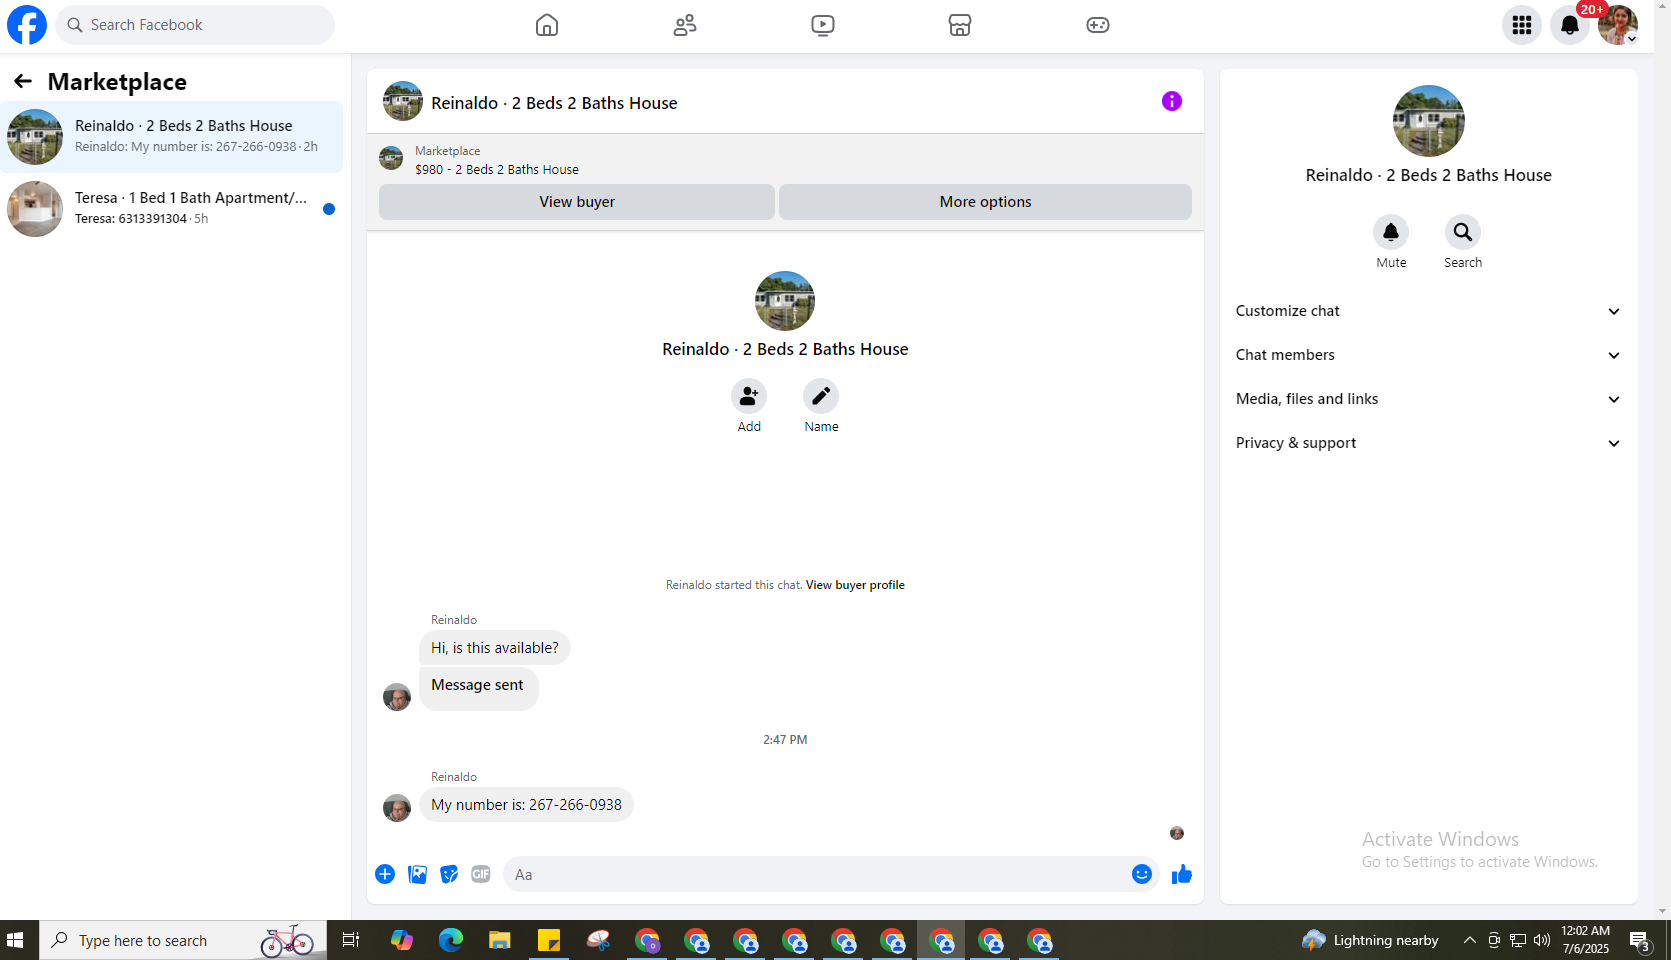Send a thumbs up like

(x=1182, y=874)
